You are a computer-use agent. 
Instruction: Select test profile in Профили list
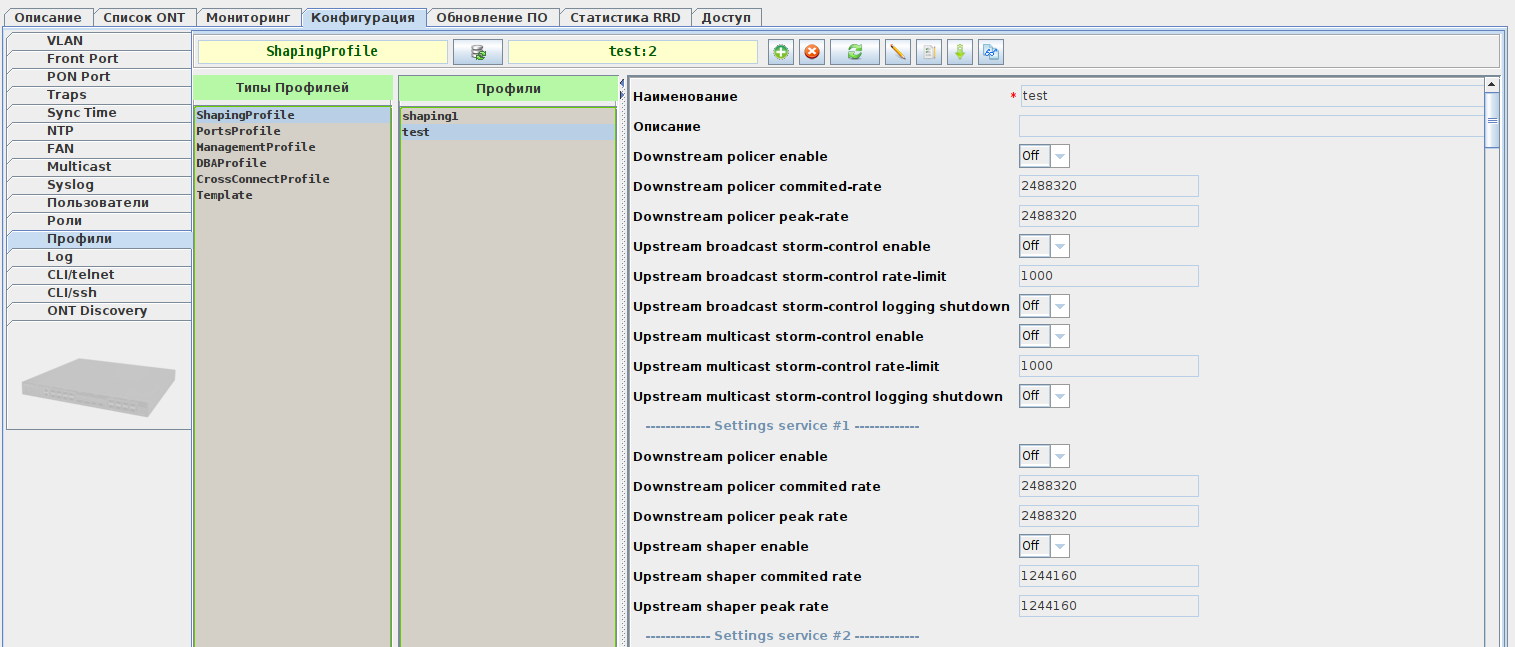tap(508, 132)
